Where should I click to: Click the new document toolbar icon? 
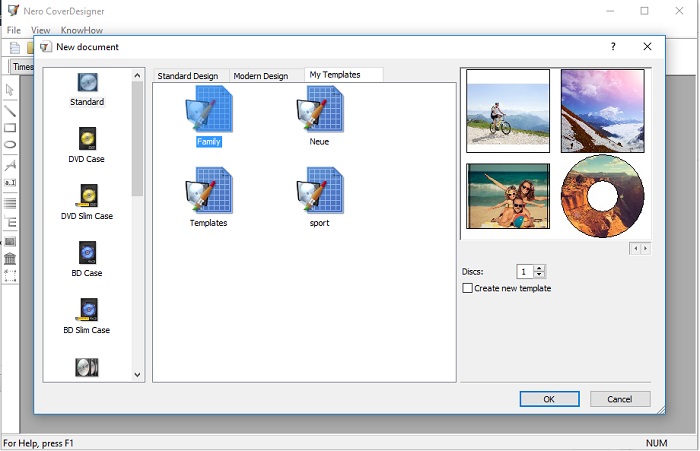click(x=15, y=47)
